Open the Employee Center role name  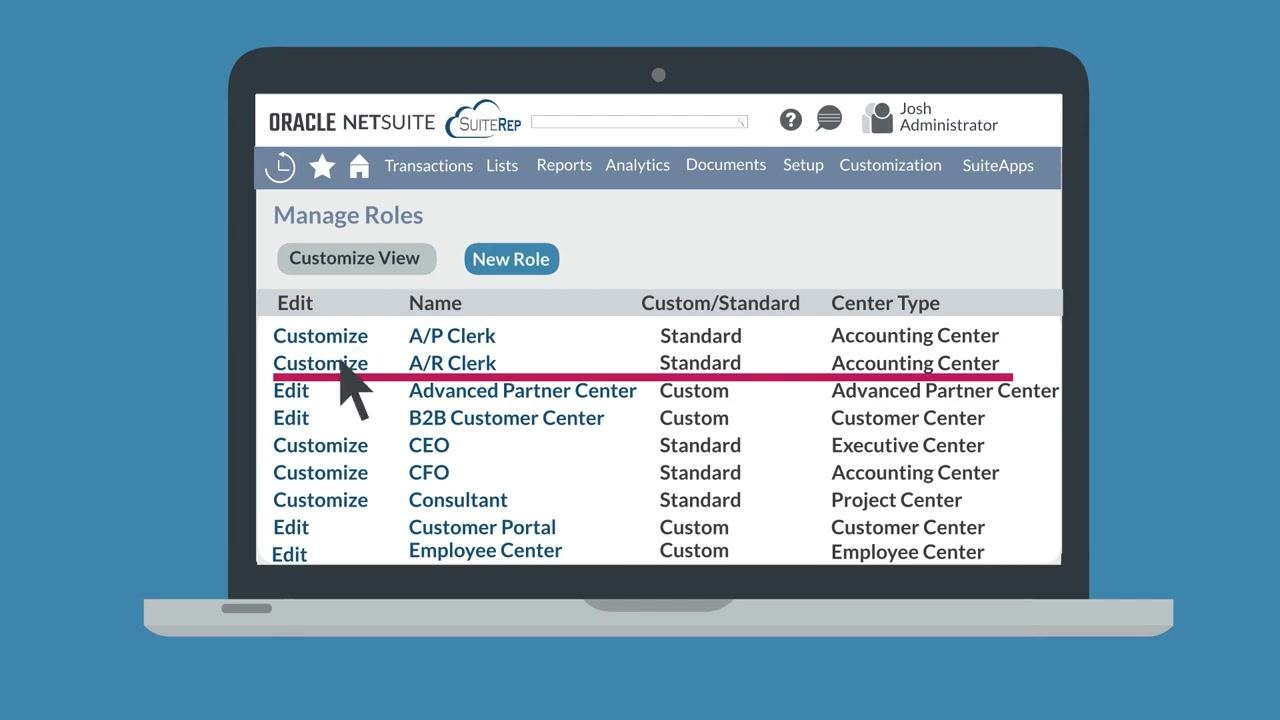485,551
